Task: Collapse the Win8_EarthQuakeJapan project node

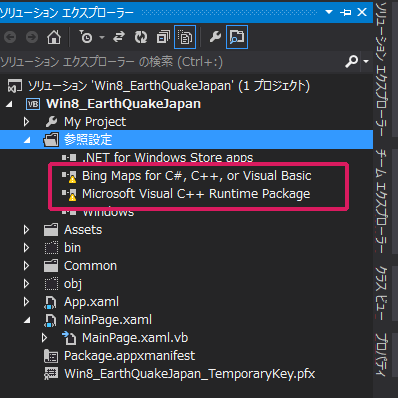Action: pyautogui.click(x=9, y=104)
